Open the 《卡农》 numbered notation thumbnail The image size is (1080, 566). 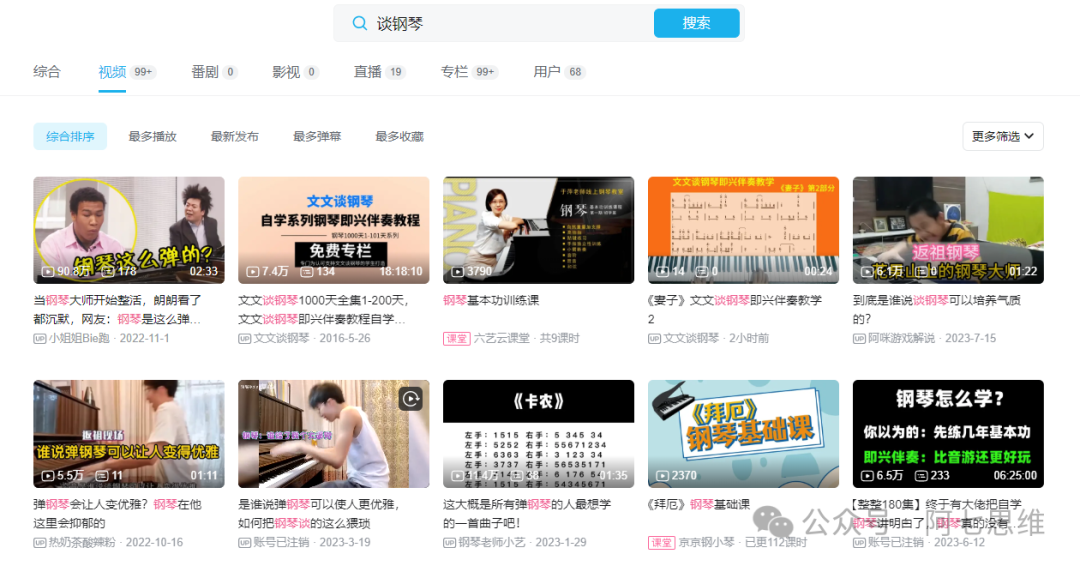(x=539, y=434)
